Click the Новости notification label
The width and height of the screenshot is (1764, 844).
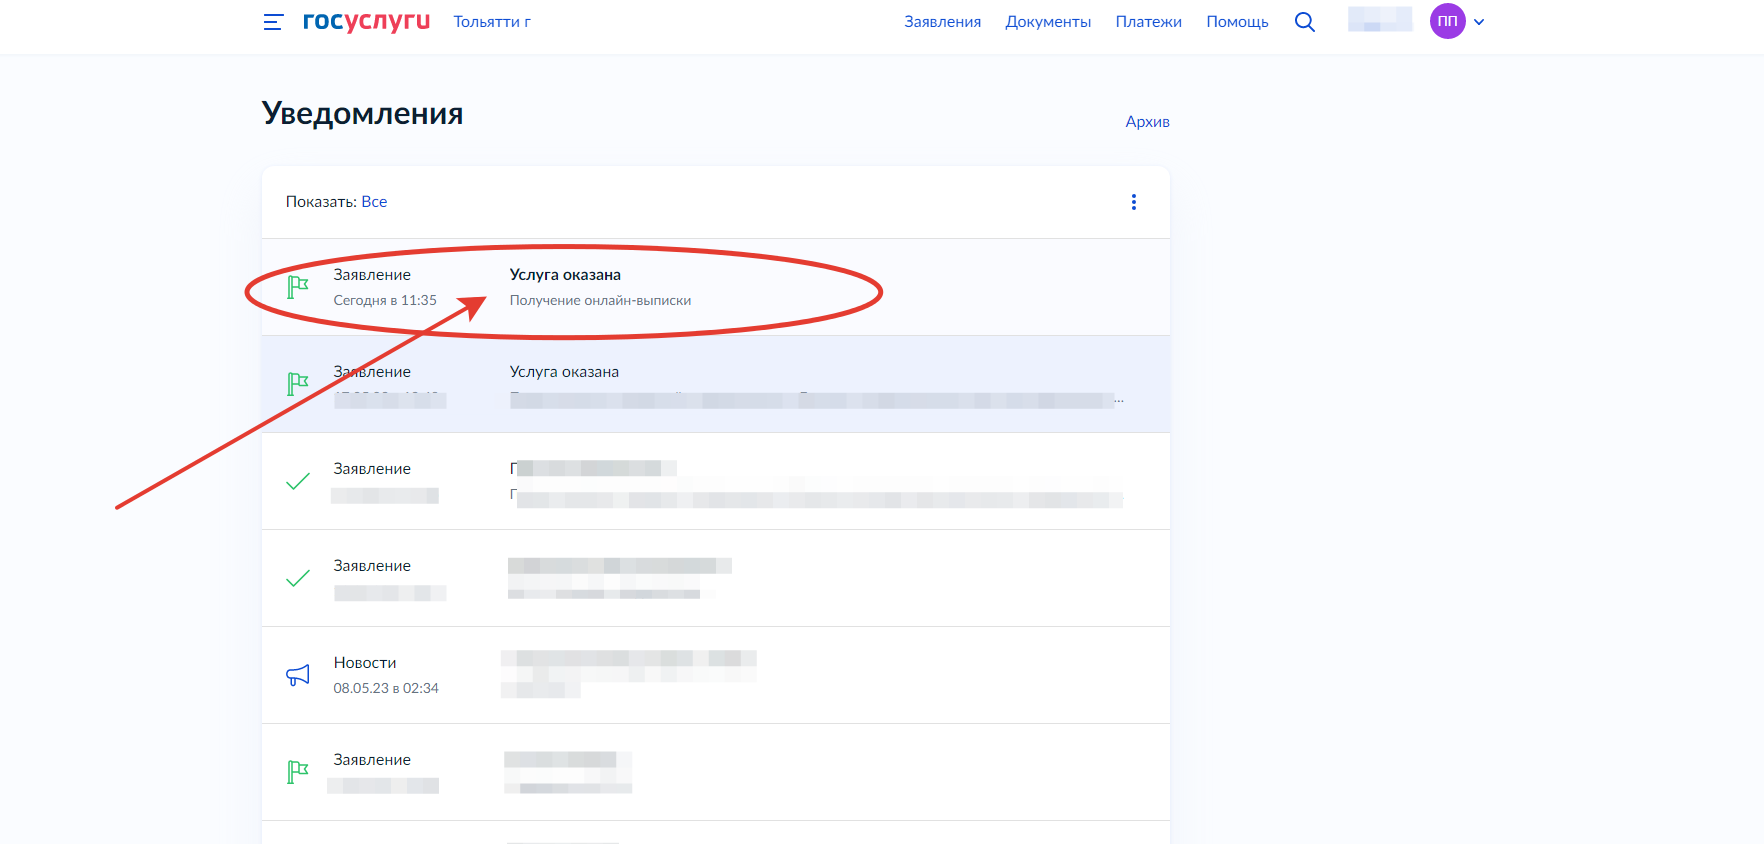tap(365, 663)
